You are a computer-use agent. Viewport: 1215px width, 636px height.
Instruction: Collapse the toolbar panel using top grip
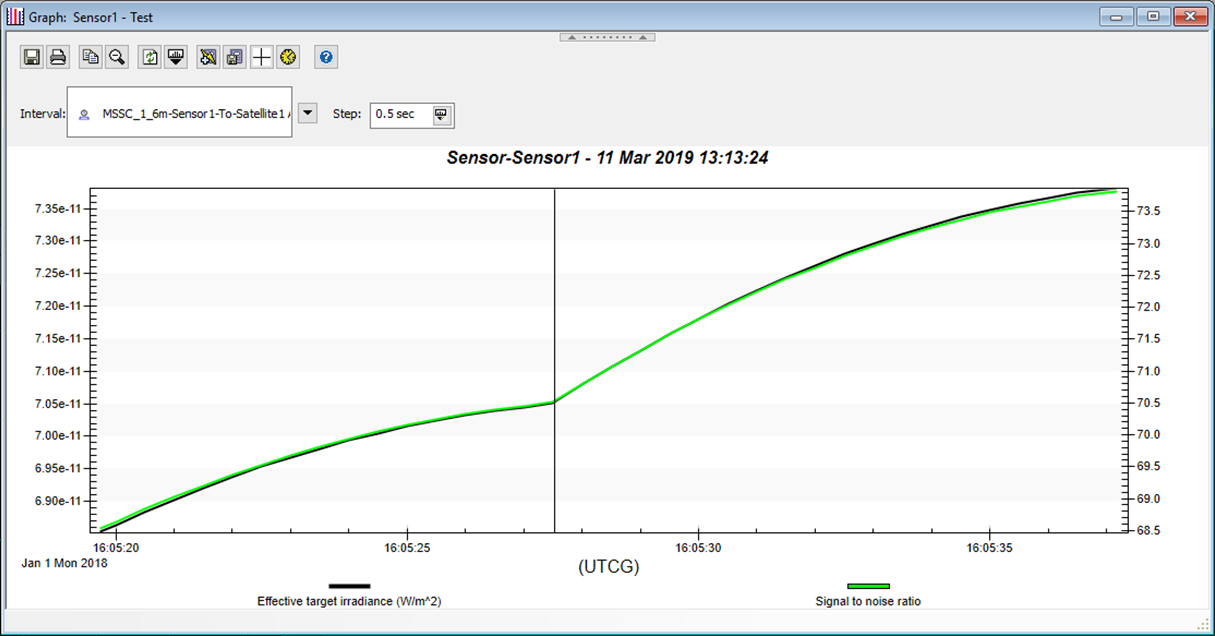click(607, 37)
